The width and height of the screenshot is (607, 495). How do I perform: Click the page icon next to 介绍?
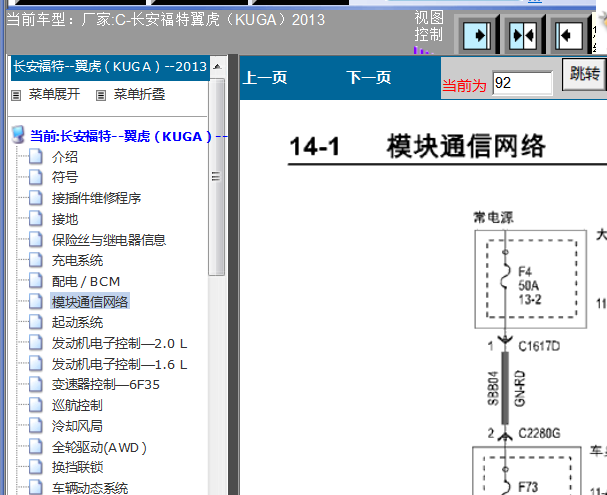pyautogui.click(x=36, y=156)
